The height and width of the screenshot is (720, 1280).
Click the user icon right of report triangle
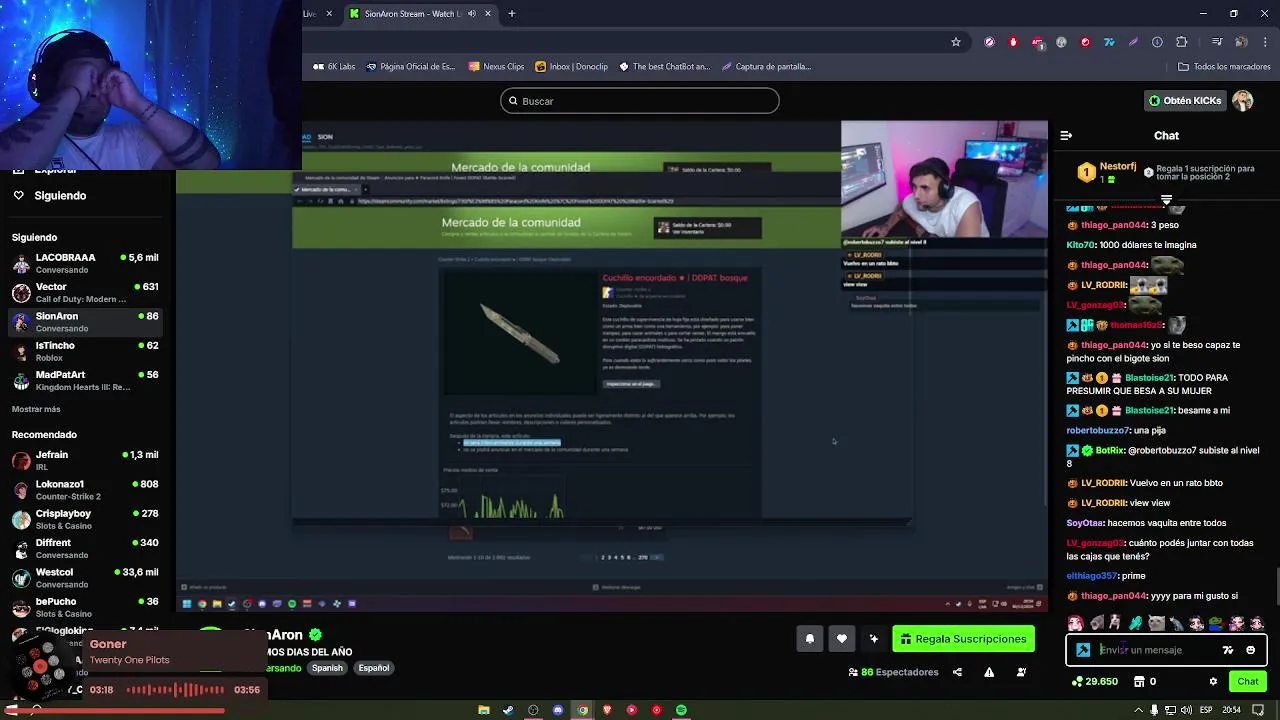1021,672
